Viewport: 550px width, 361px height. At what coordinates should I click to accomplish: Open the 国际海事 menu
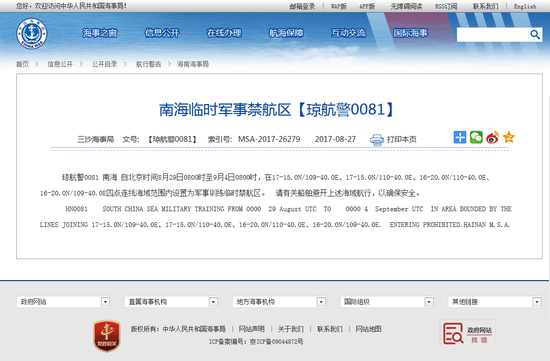click(x=411, y=33)
